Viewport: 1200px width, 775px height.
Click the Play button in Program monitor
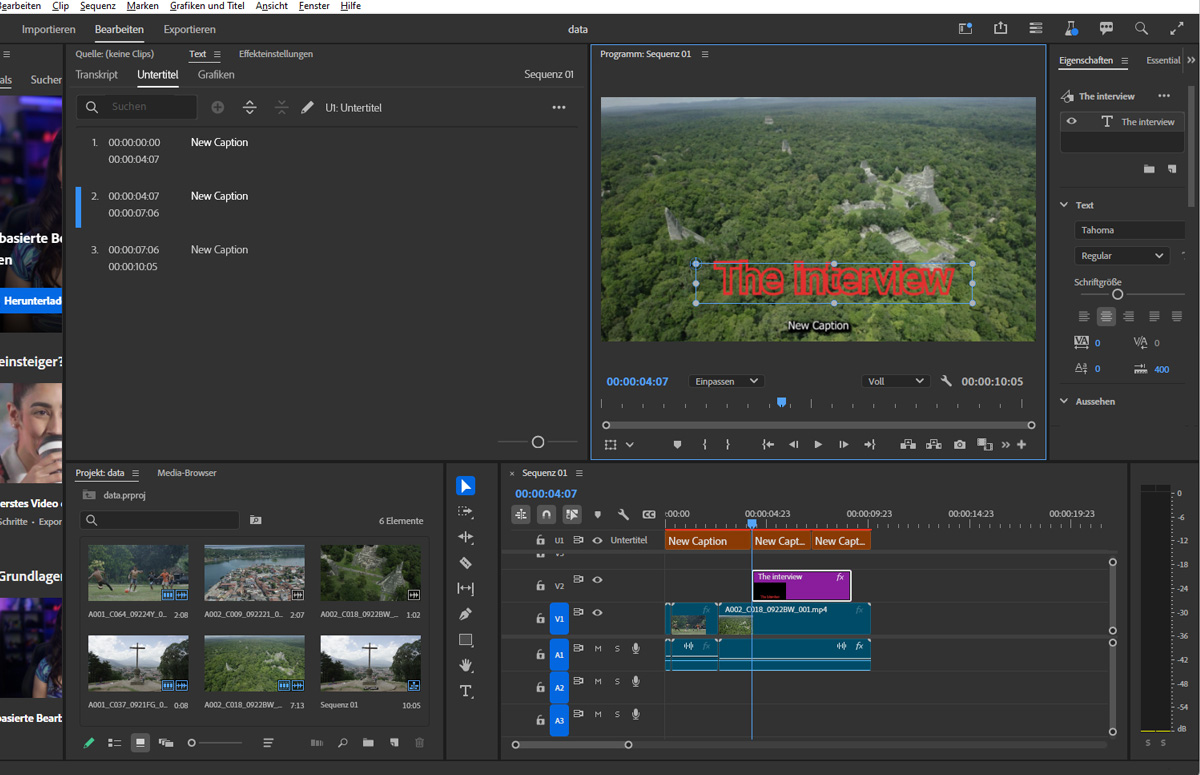point(818,445)
